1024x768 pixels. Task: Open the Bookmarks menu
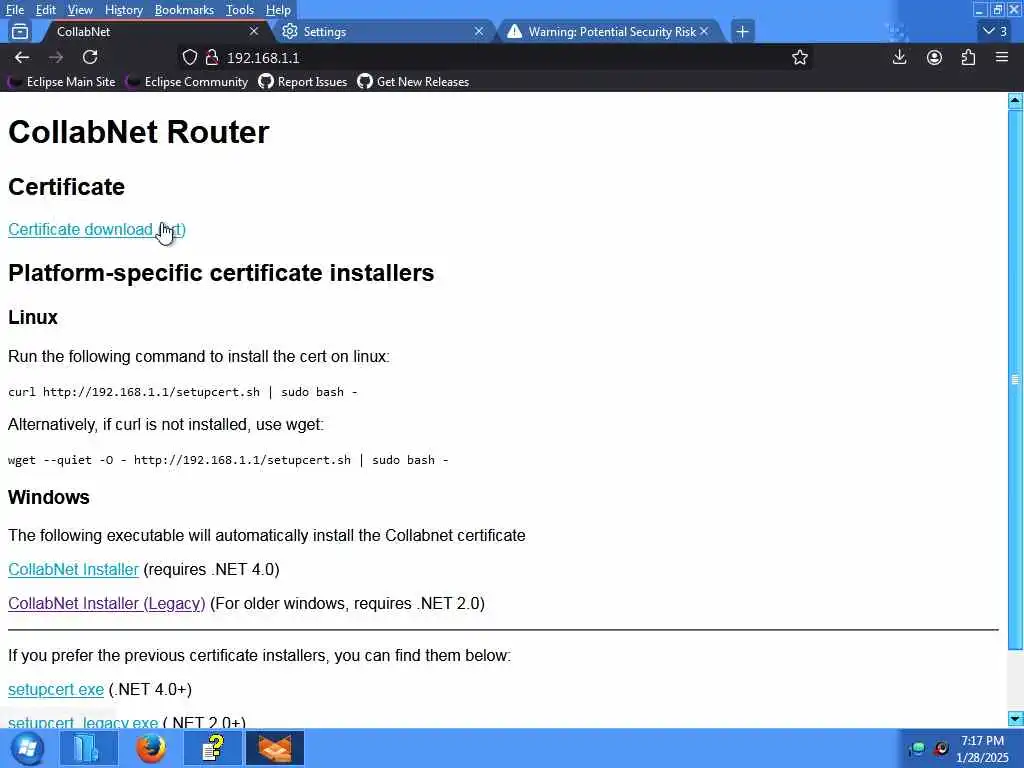click(184, 10)
